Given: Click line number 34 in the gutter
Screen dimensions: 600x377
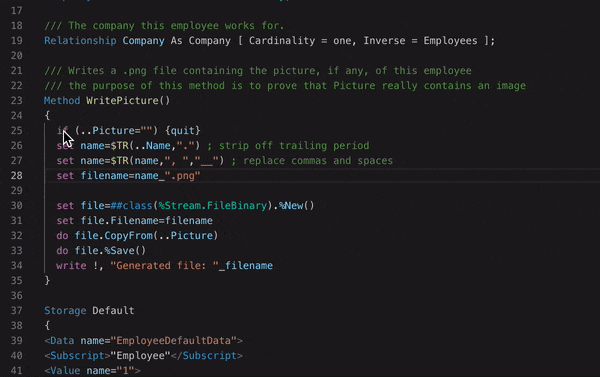Looking at the screenshot, I should (16, 266).
